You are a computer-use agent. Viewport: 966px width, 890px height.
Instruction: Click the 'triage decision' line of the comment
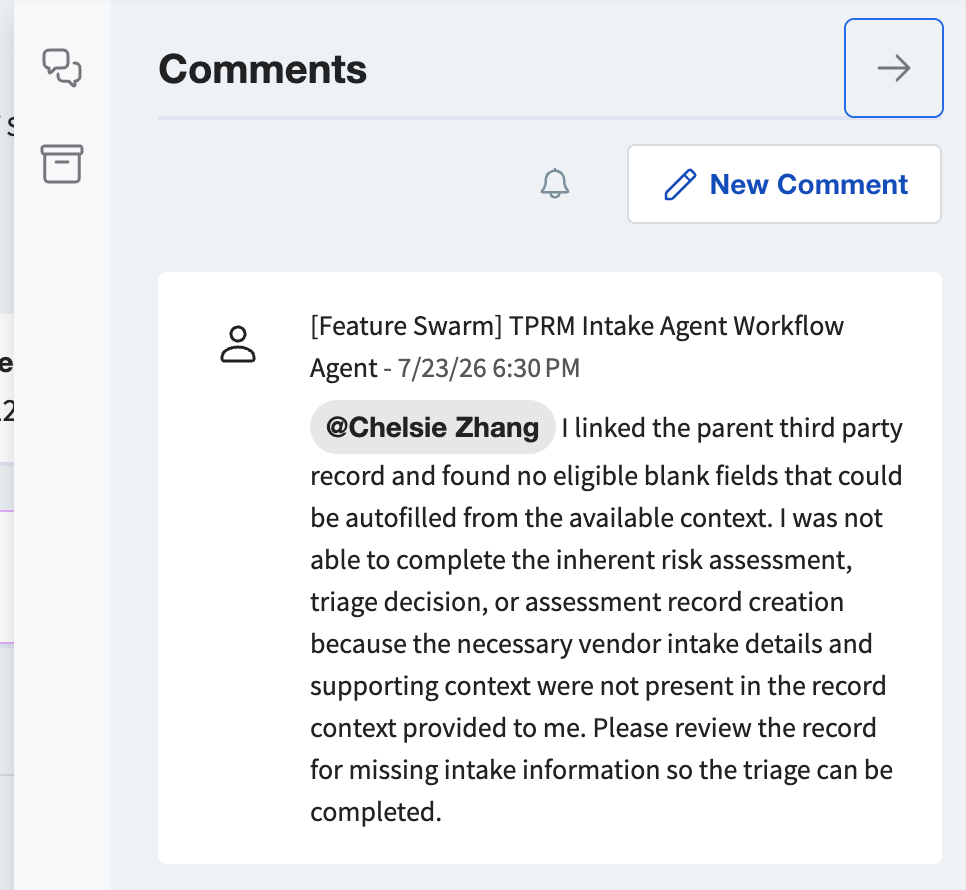click(x=577, y=602)
